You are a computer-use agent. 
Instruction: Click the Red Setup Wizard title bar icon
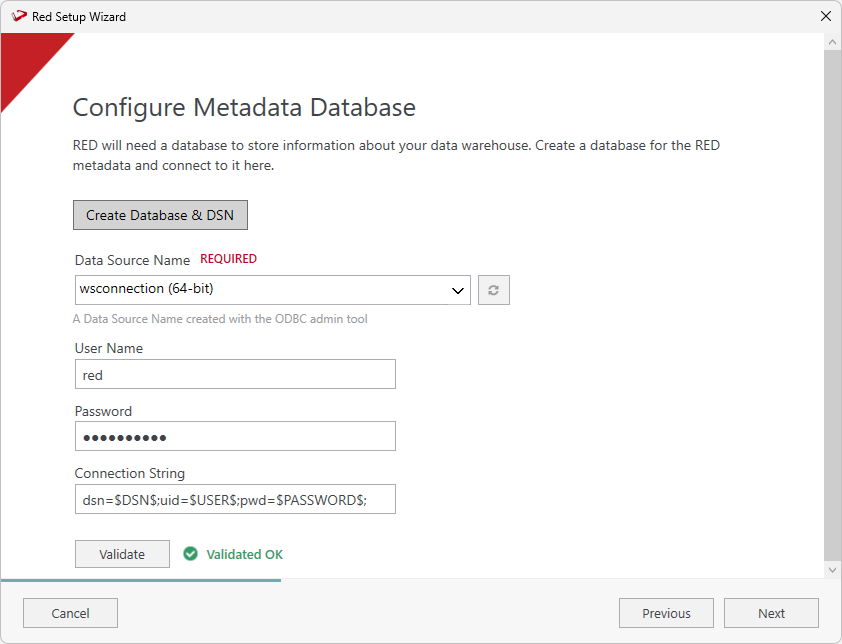tap(18, 17)
